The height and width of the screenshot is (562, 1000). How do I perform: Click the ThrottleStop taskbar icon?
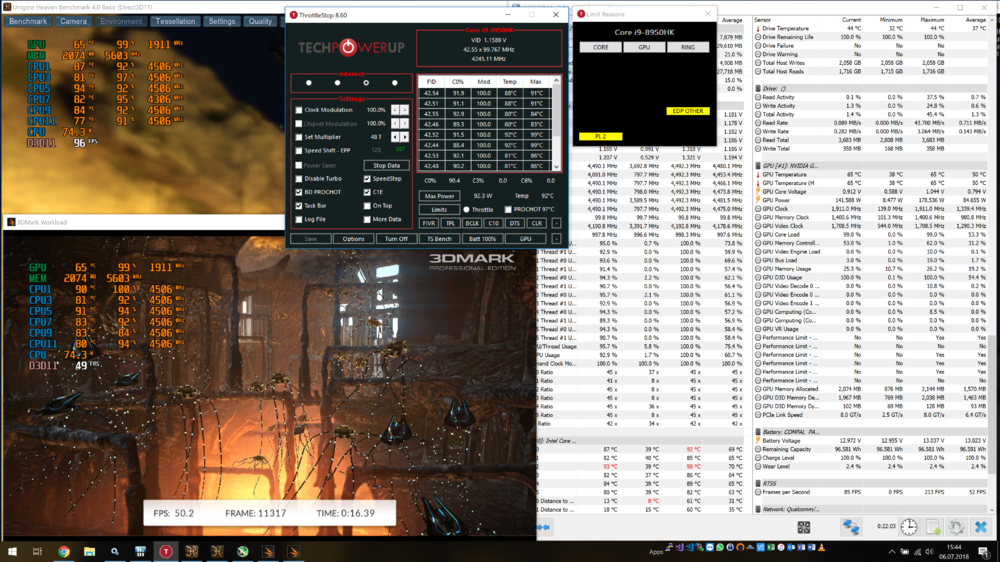[x=166, y=552]
